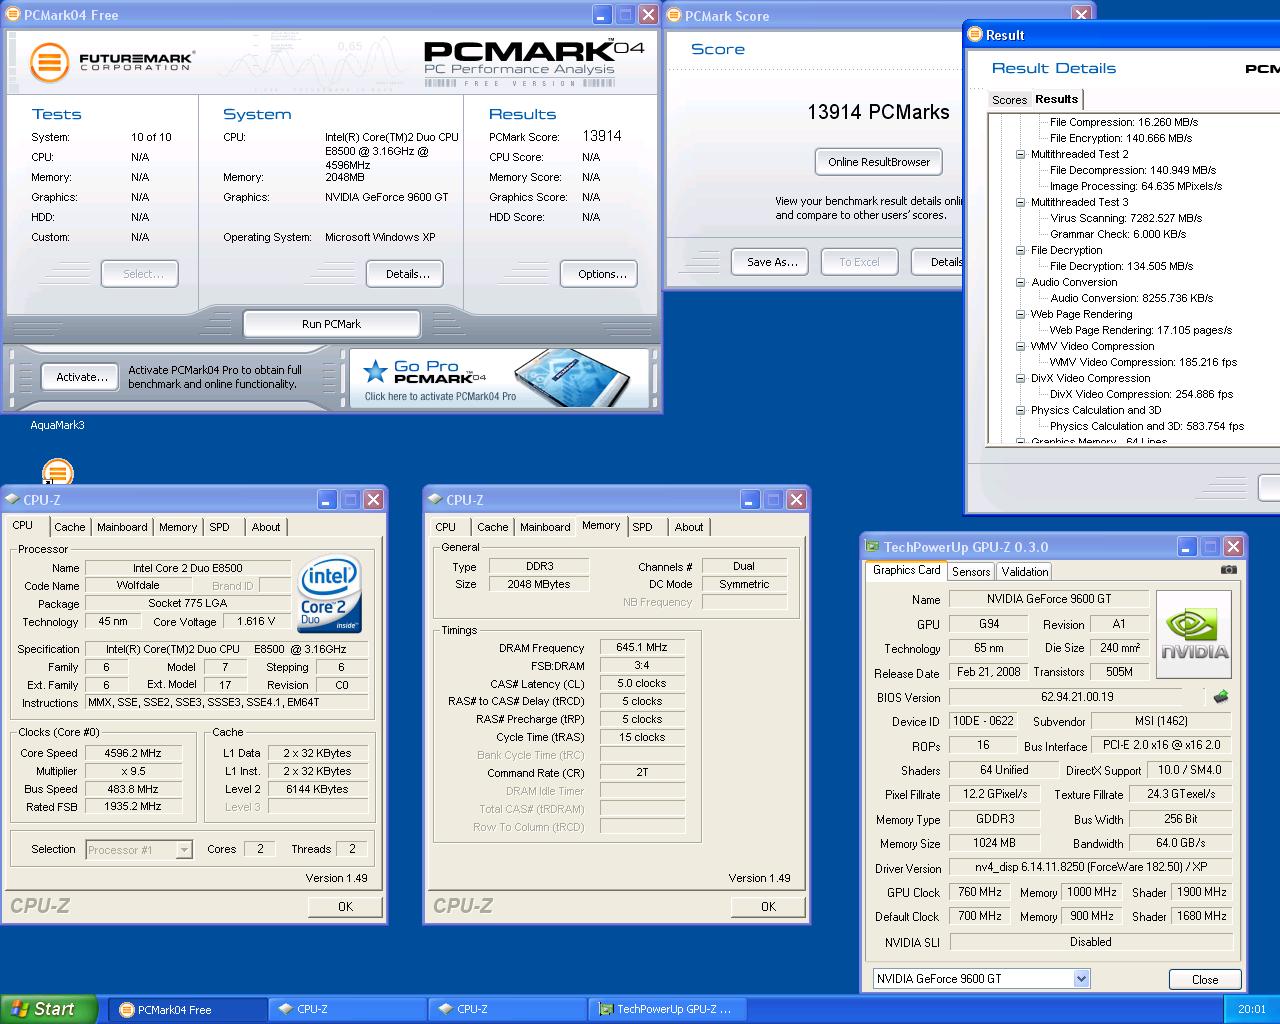The height and width of the screenshot is (1024, 1280).
Task: Select Image Processing 64.635 MPixels/s row
Action: pos(1136,186)
